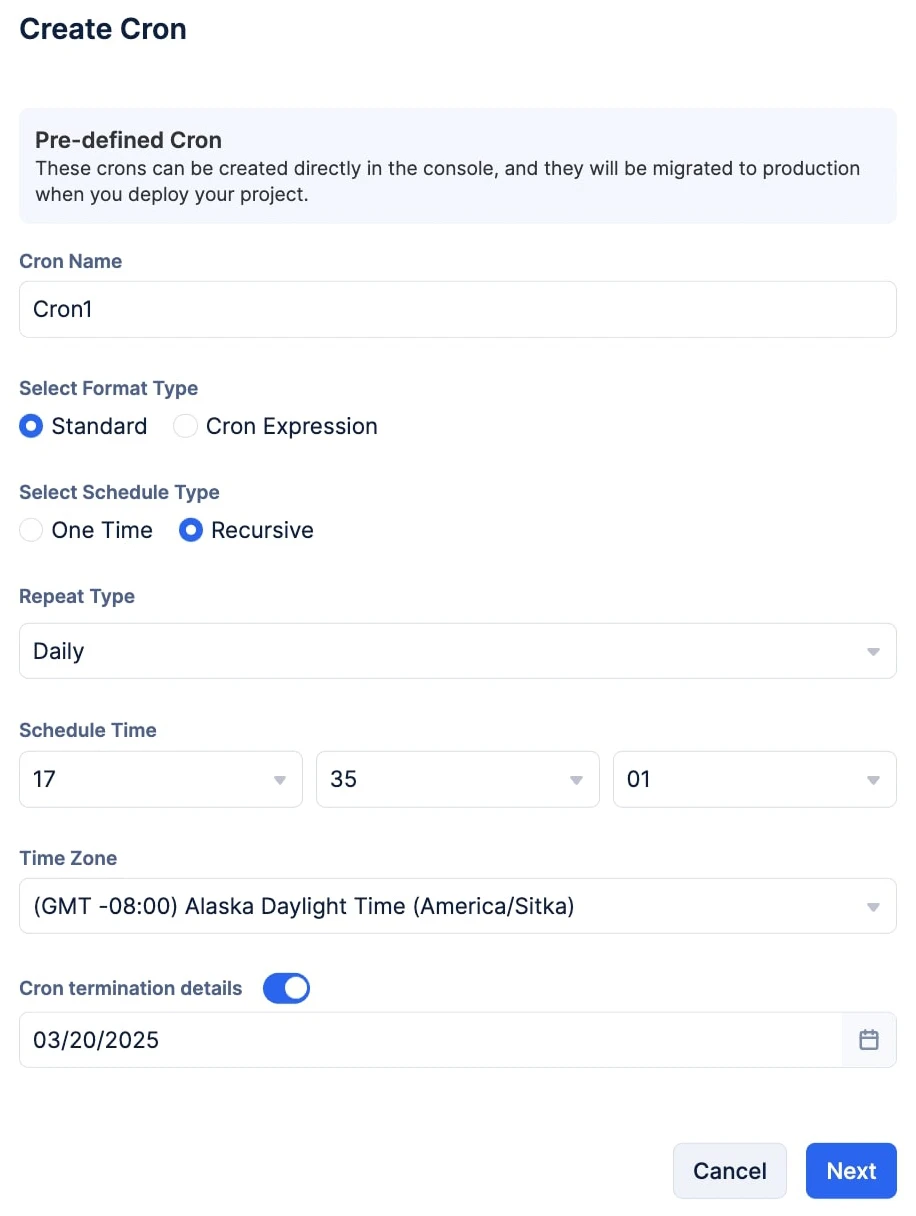Image resolution: width=916 pixels, height=1216 pixels.
Task: Toggle Cron termination details switch
Action: (x=287, y=988)
